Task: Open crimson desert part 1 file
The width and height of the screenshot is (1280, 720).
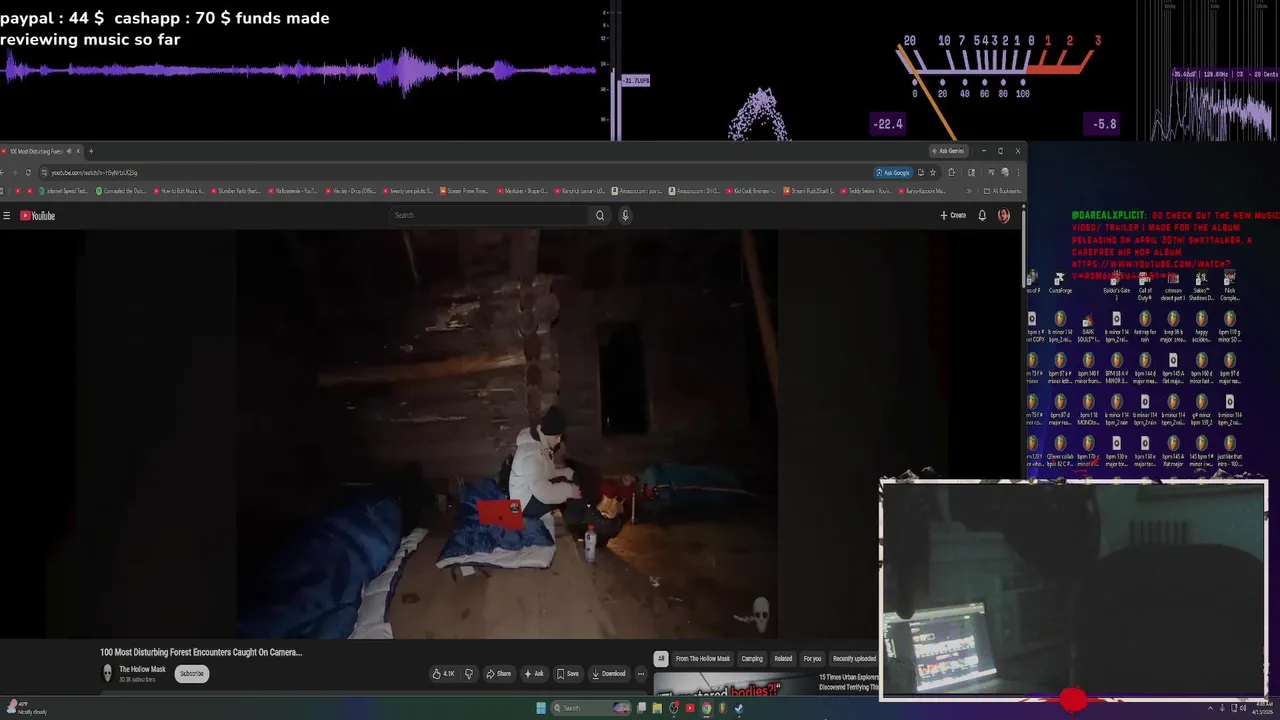Action: pyautogui.click(x=1173, y=286)
